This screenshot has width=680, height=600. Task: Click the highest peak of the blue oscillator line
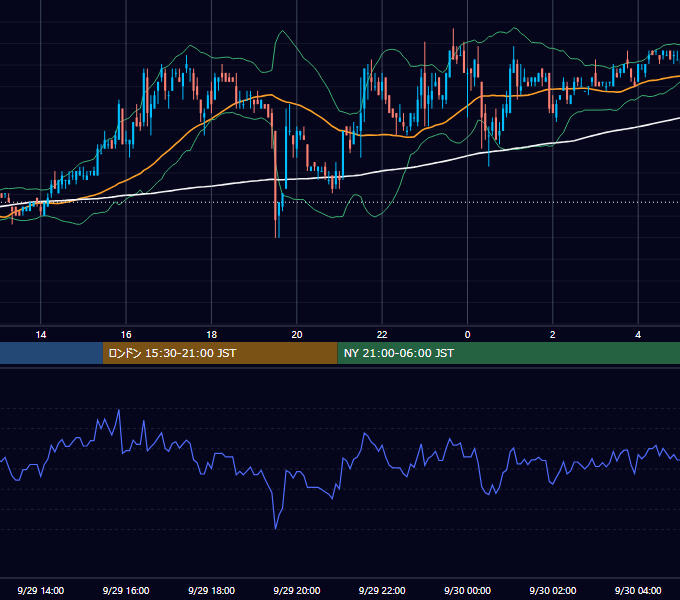click(x=119, y=410)
